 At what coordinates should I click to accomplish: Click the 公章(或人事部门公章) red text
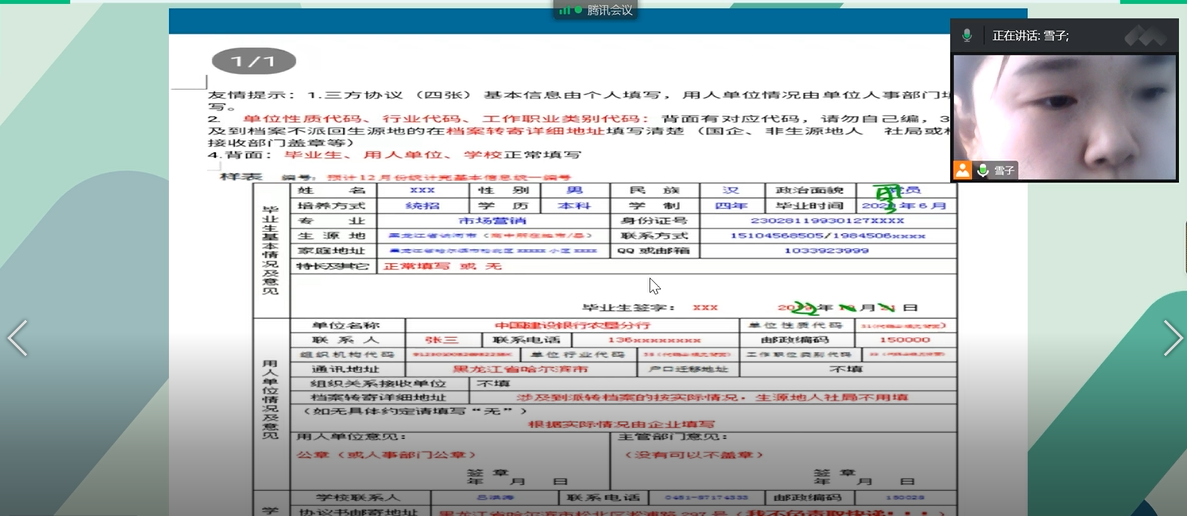coord(386,455)
